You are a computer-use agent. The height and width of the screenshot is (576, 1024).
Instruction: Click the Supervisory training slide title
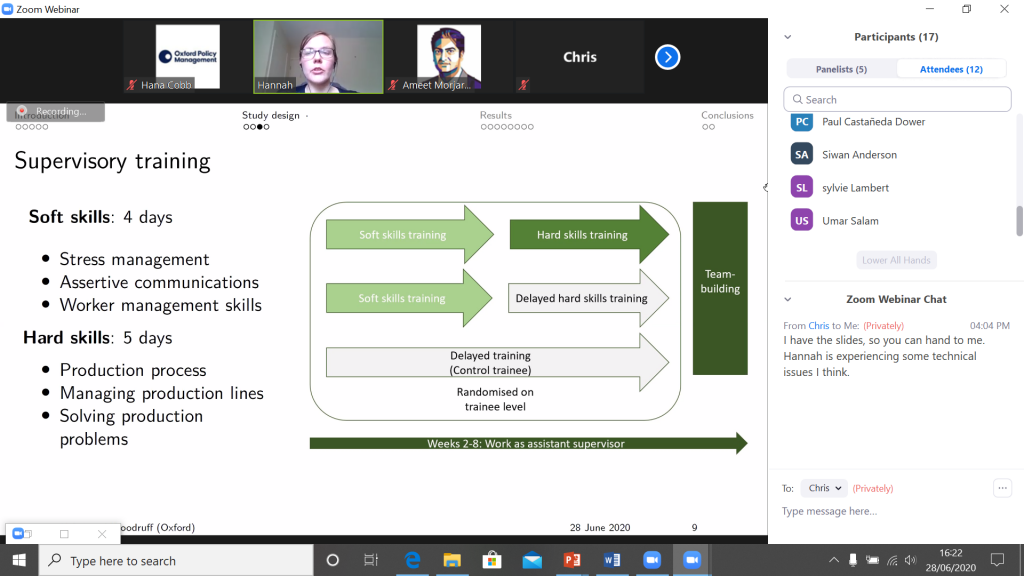point(112,161)
